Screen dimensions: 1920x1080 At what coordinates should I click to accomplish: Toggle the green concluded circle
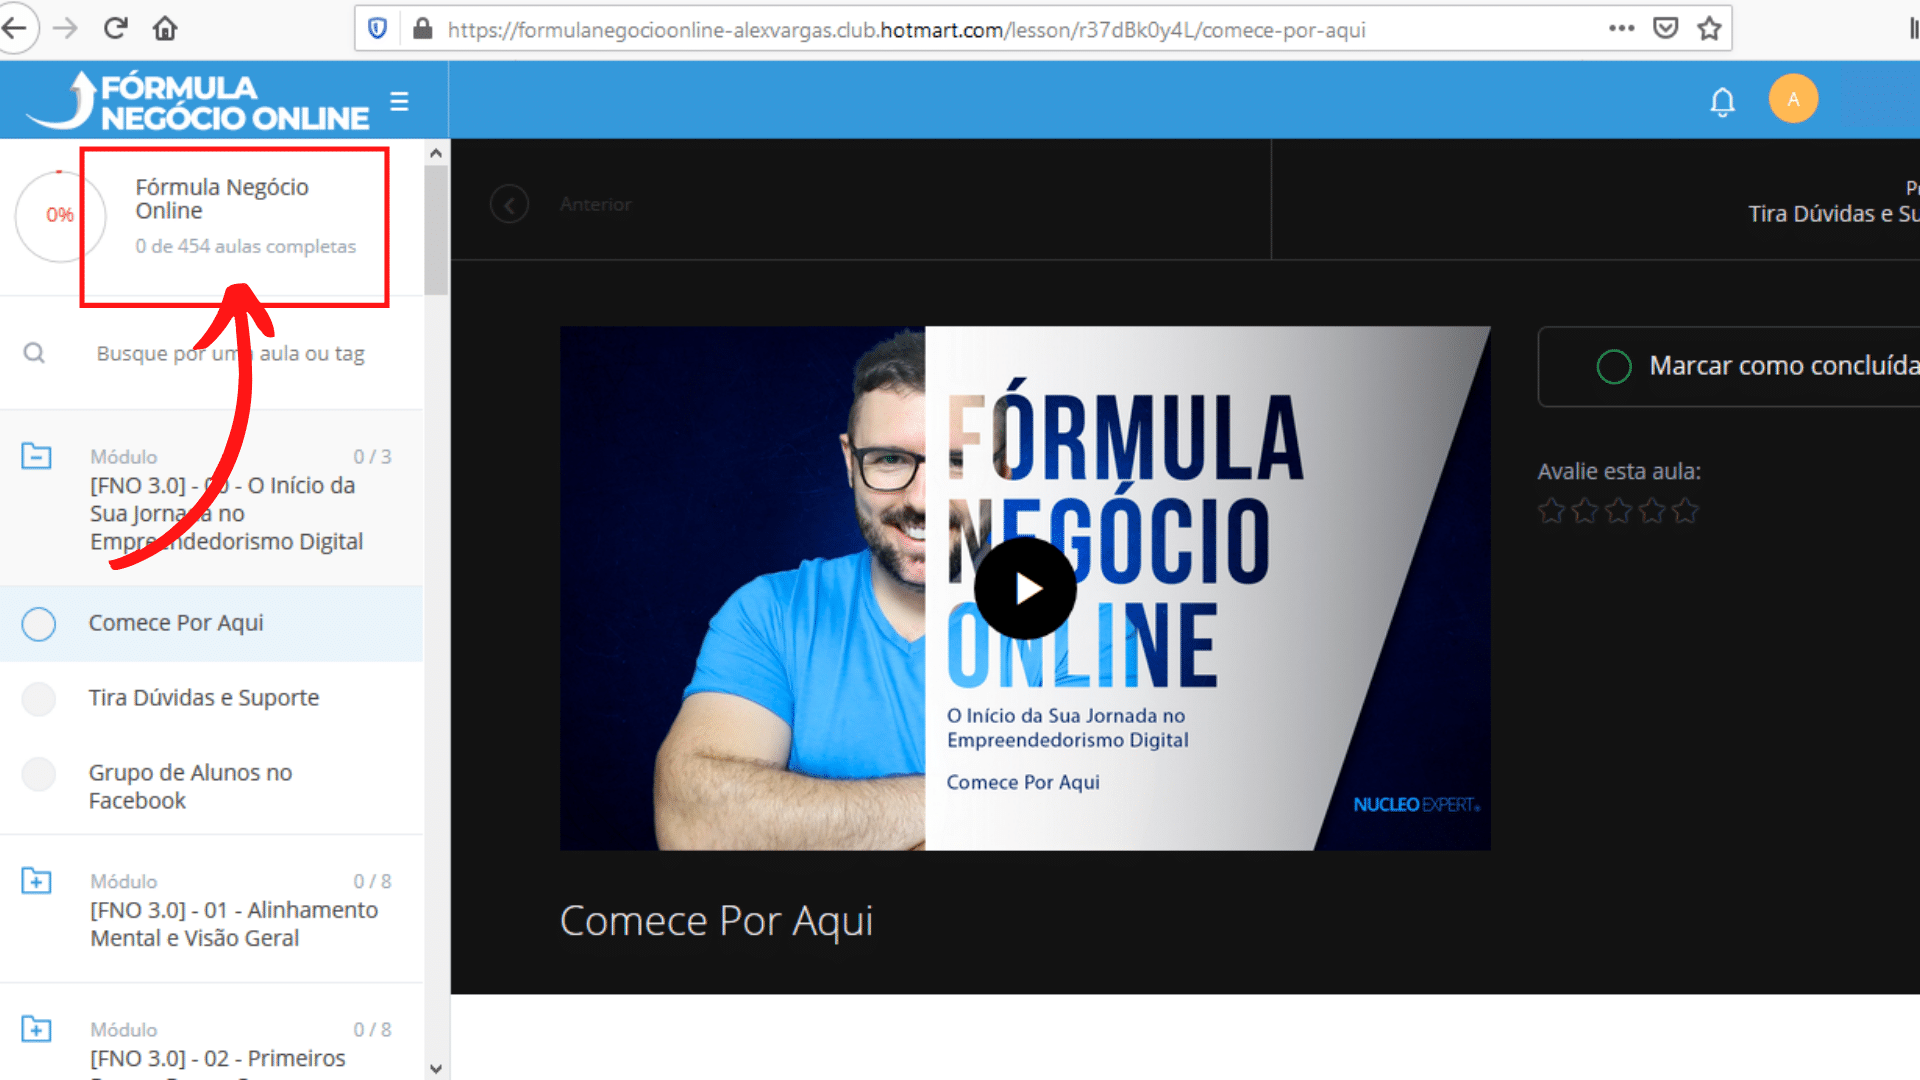pos(1614,367)
